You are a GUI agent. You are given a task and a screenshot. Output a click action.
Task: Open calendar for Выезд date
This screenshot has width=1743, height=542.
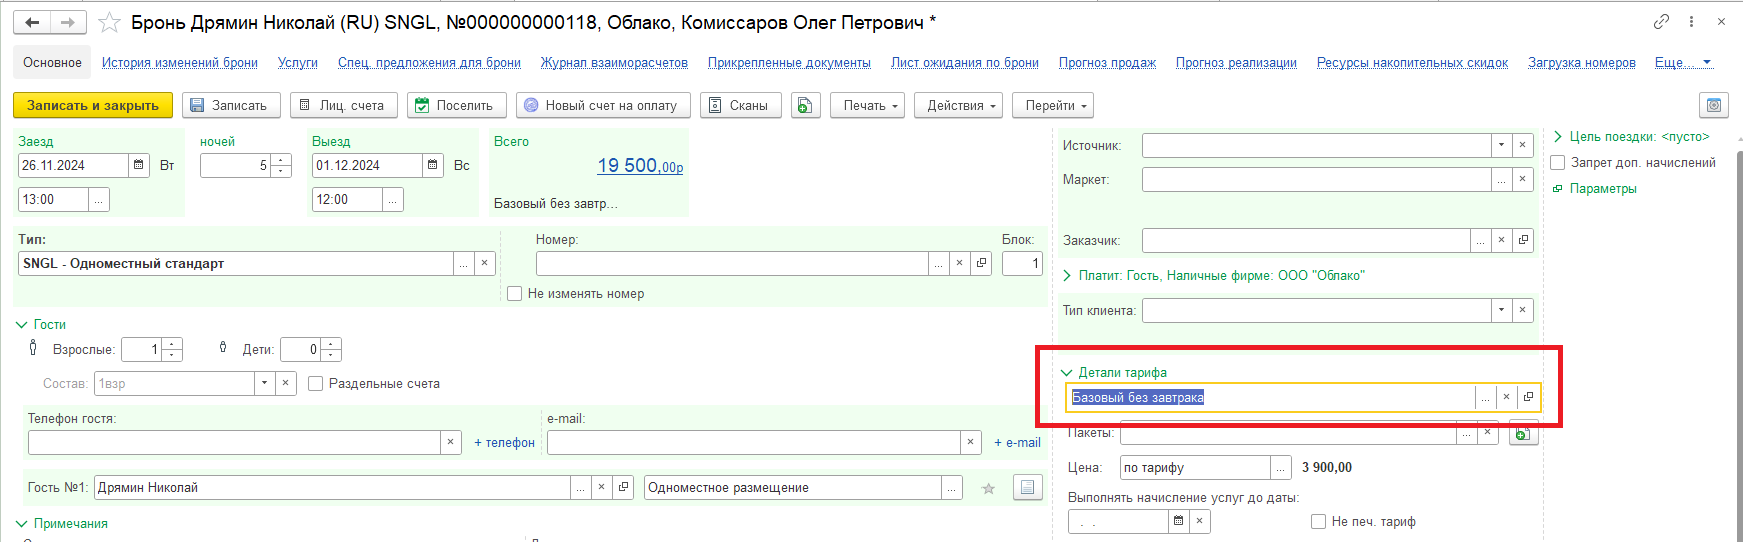click(x=433, y=165)
